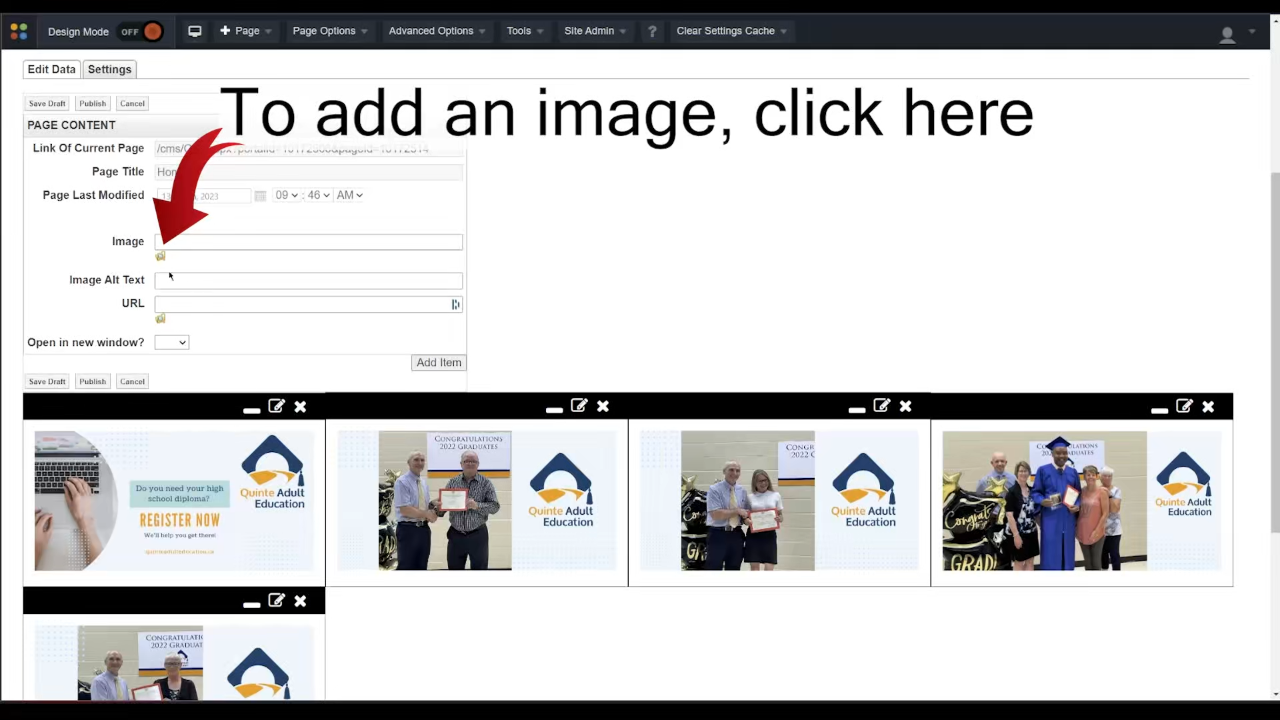The width and height of the screenshot is (1280, 720).
Task: Open Clear Settings Cache dropdown
Action: pyautogui.click(x=732, y=31)
